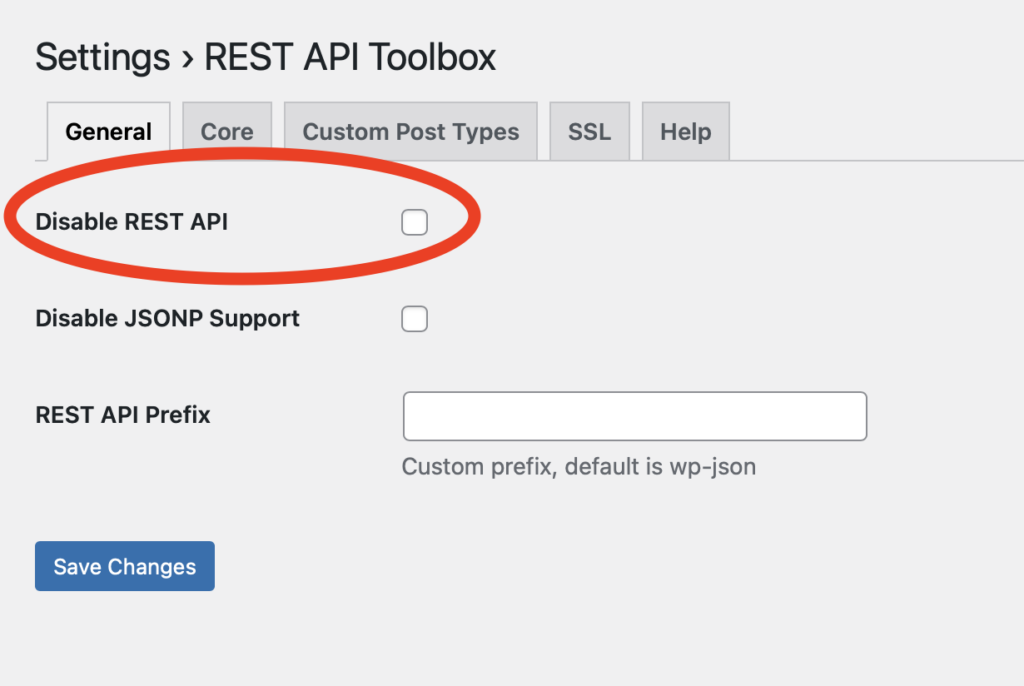
Task: Enable the Disable REST API checkbox
Action: pyautogui.click(x=415, y=222)
